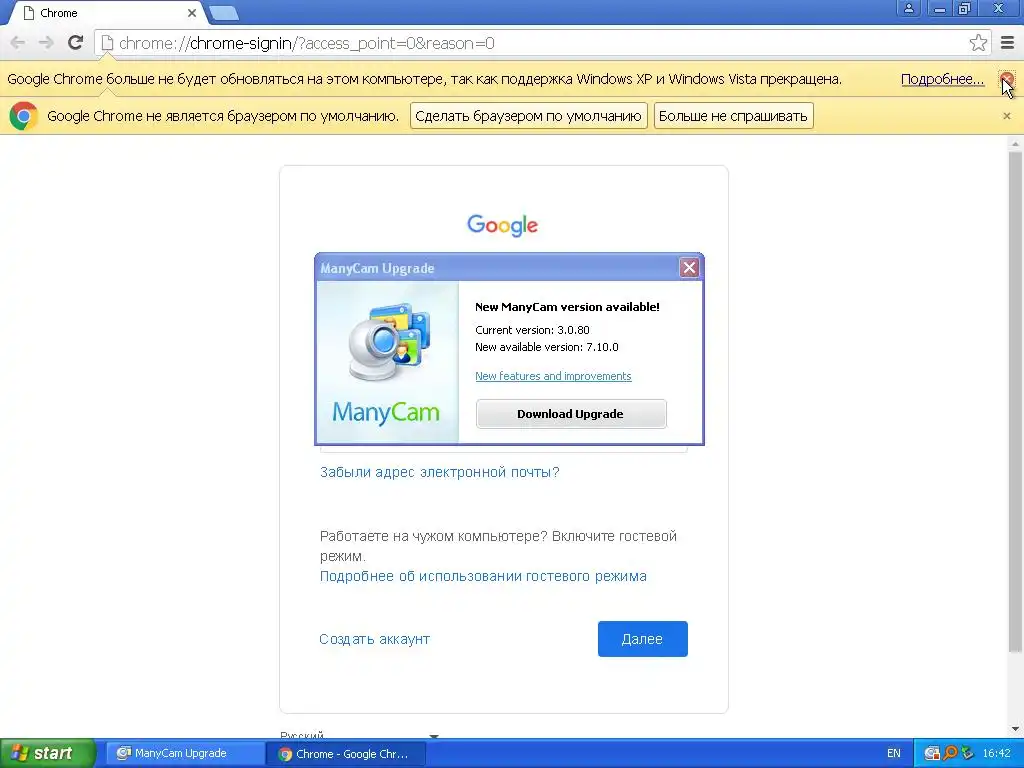Click the browser back arrow
The width and height of the screenshot is (1024, 768).
click(18, 43)
